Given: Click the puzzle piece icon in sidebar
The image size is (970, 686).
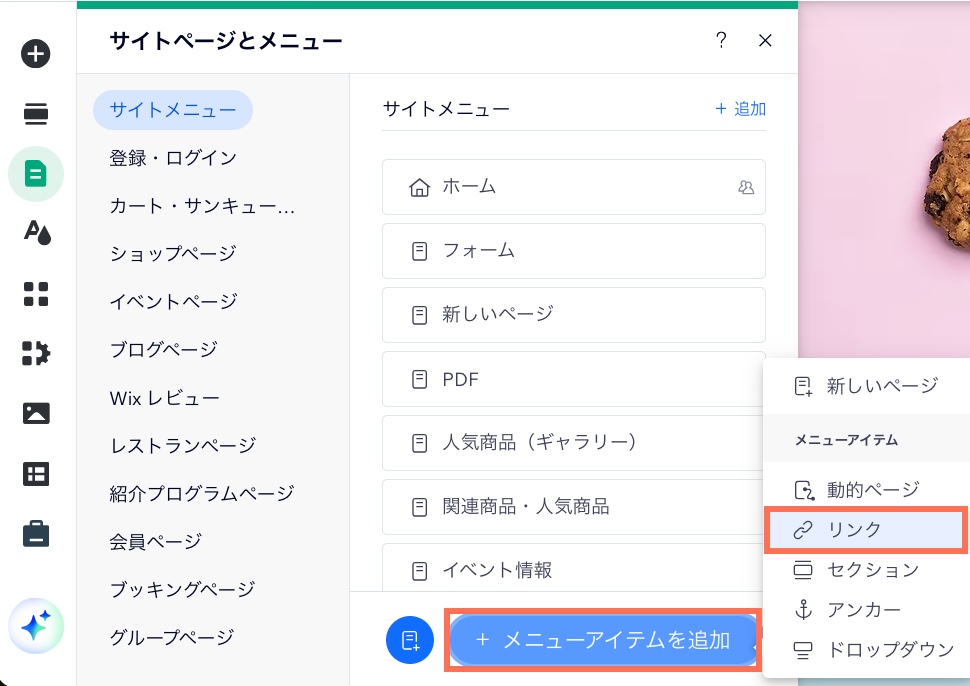Looking at the screenshot, I should 36,353.
